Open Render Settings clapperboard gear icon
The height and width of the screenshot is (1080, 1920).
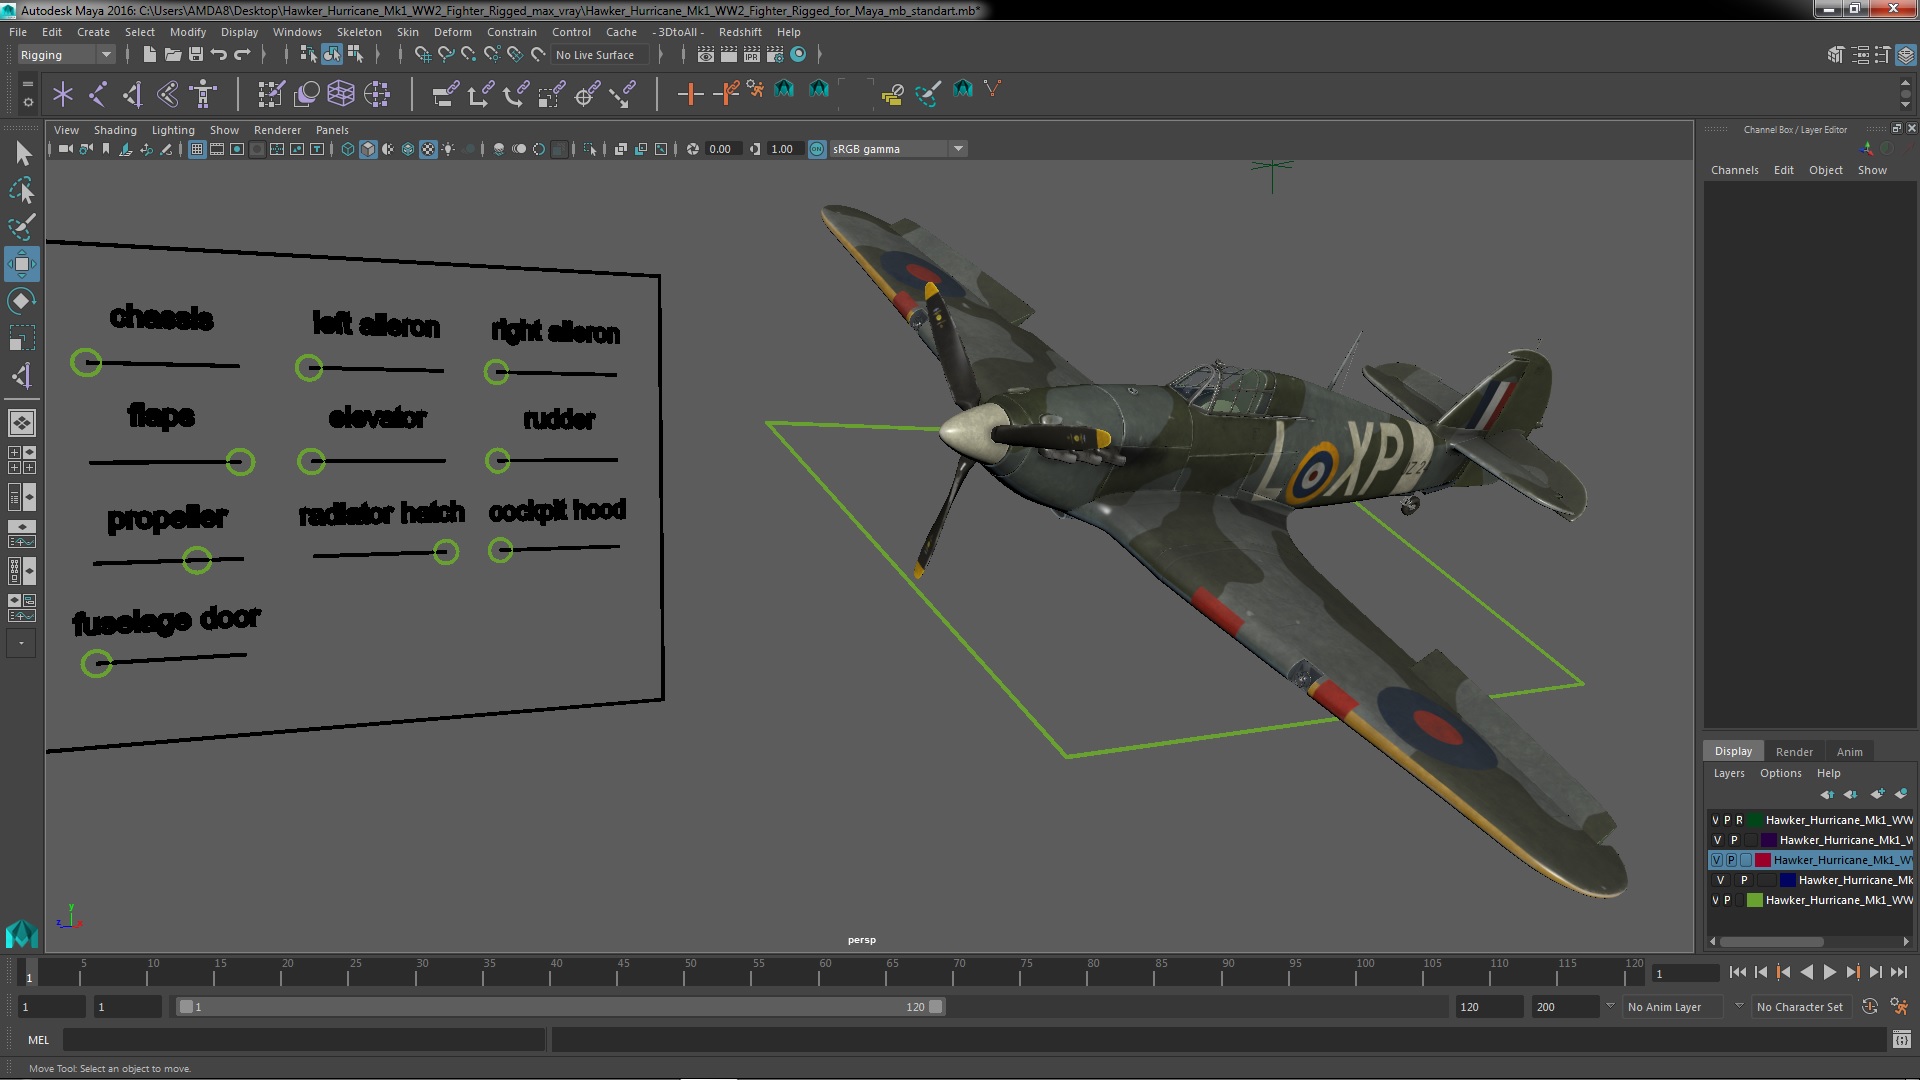(x=775, y=55)
